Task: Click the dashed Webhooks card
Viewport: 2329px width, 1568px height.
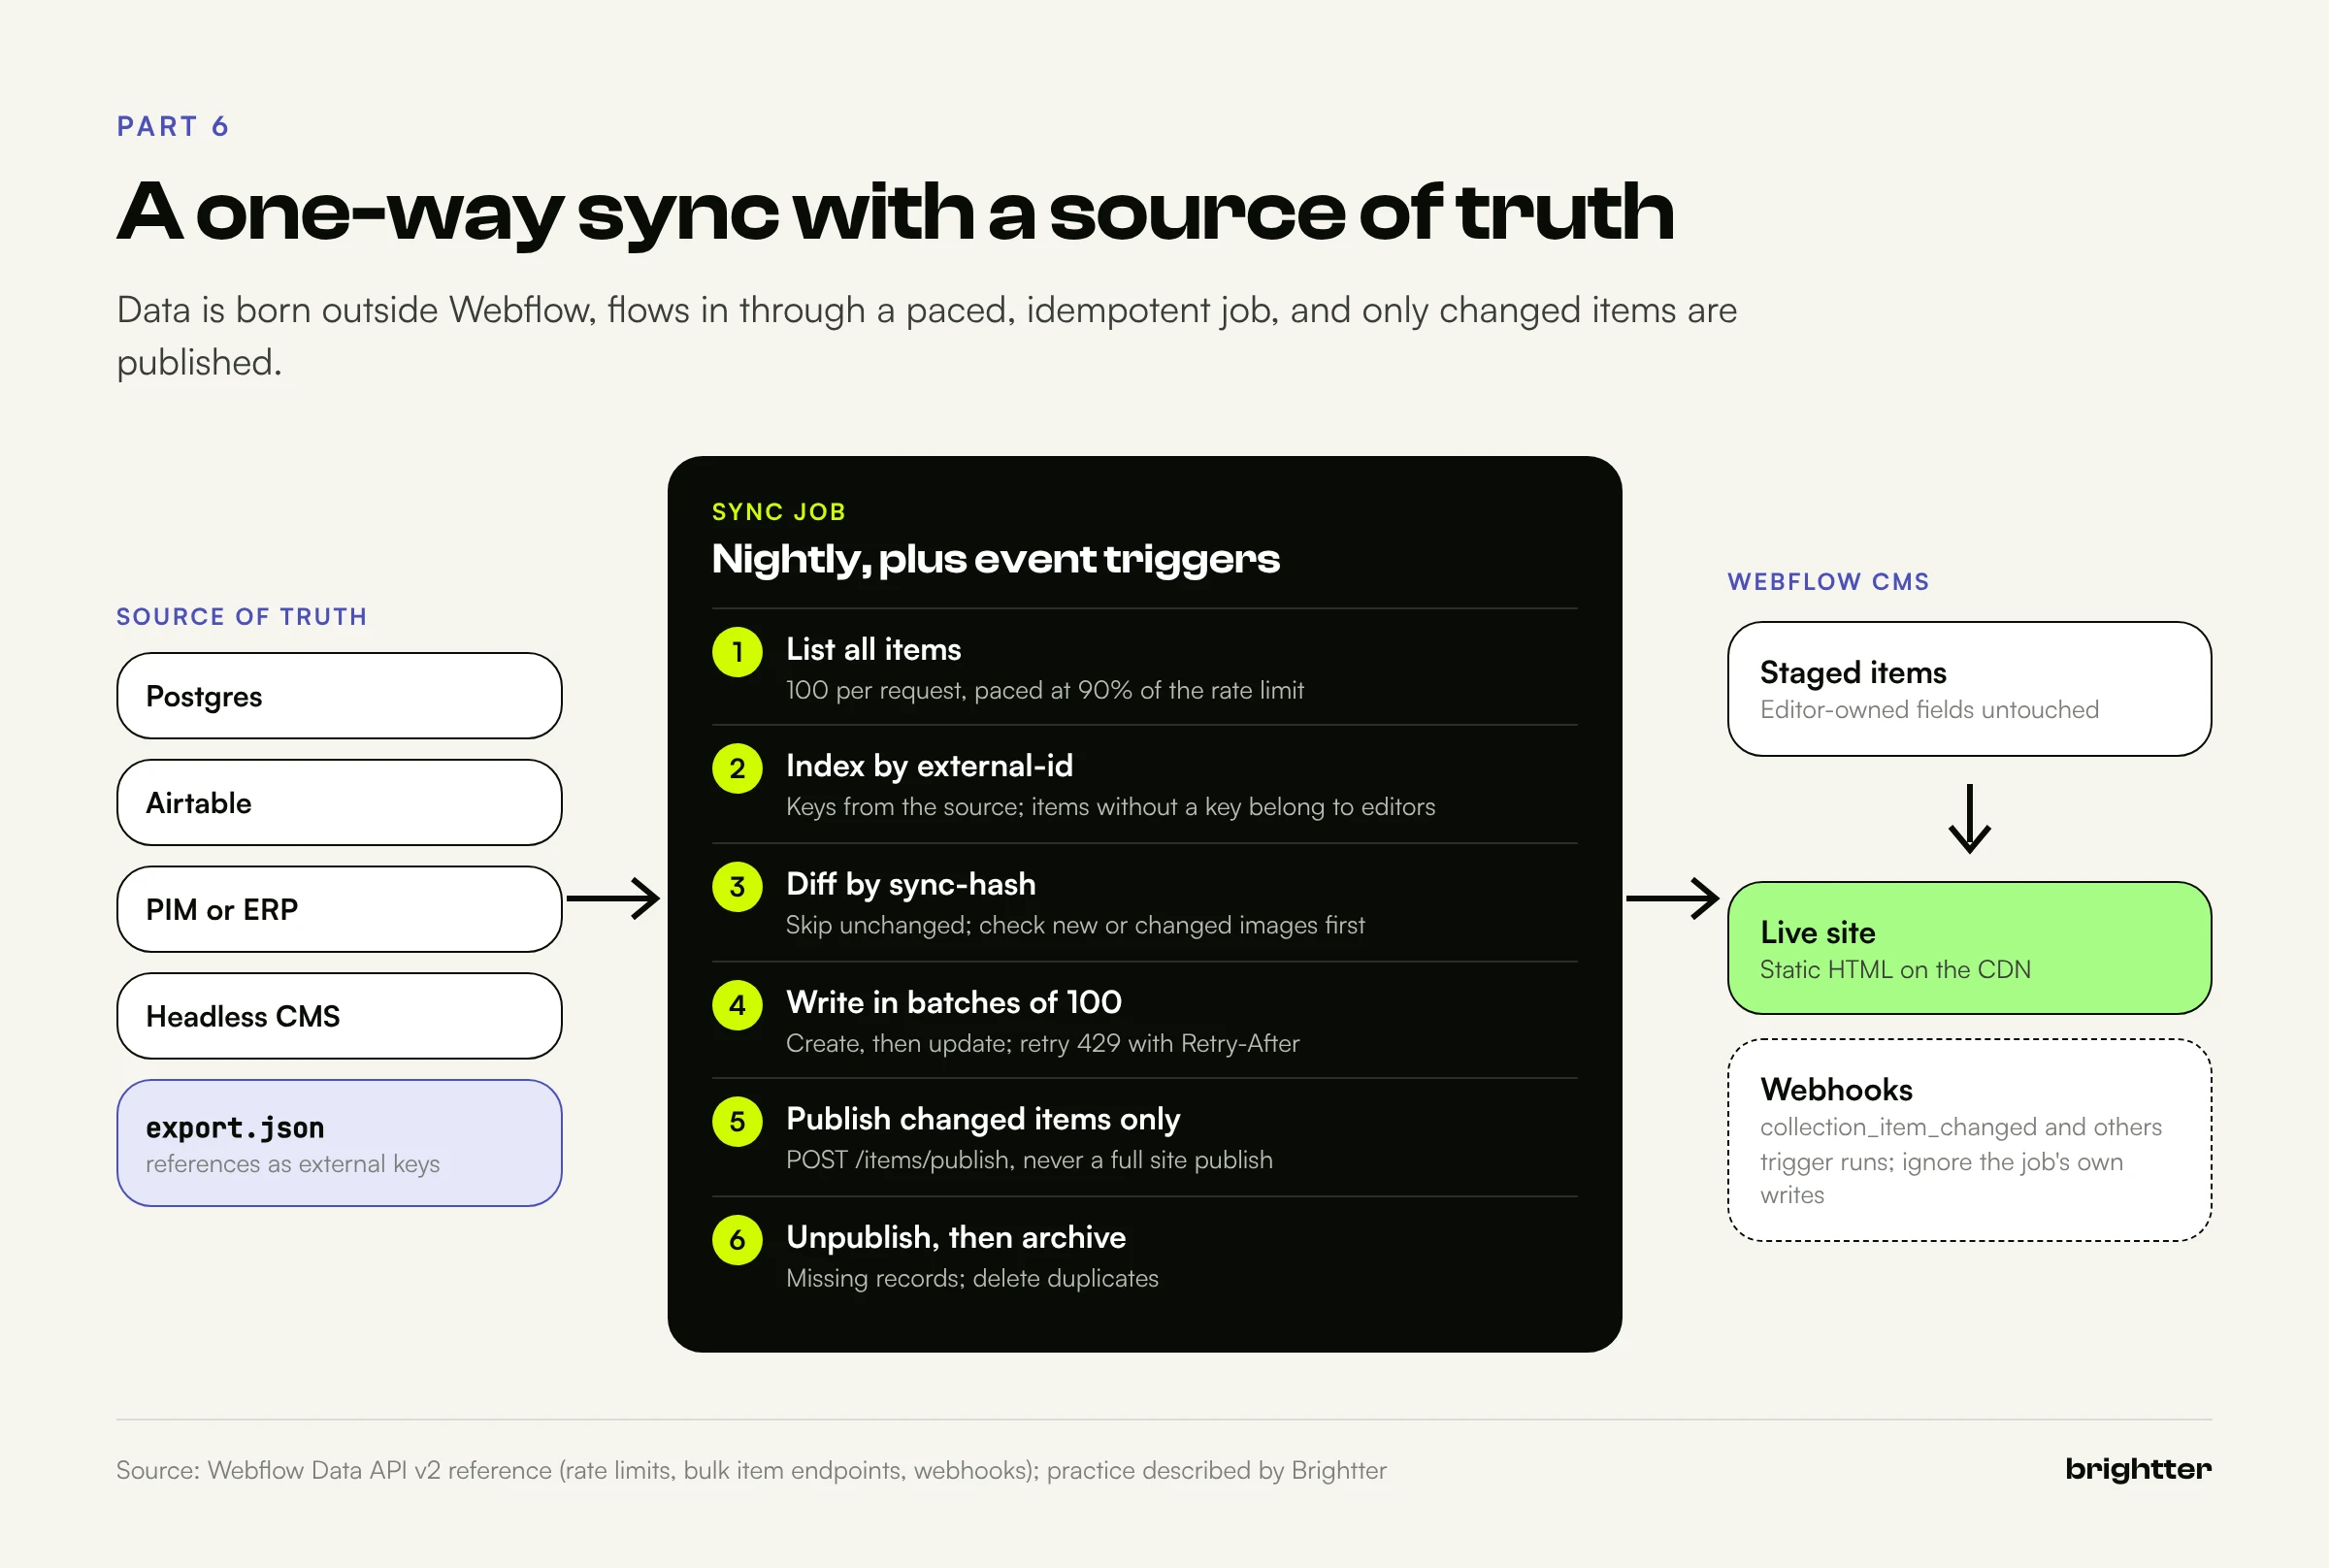Action: [1969, 1140]
